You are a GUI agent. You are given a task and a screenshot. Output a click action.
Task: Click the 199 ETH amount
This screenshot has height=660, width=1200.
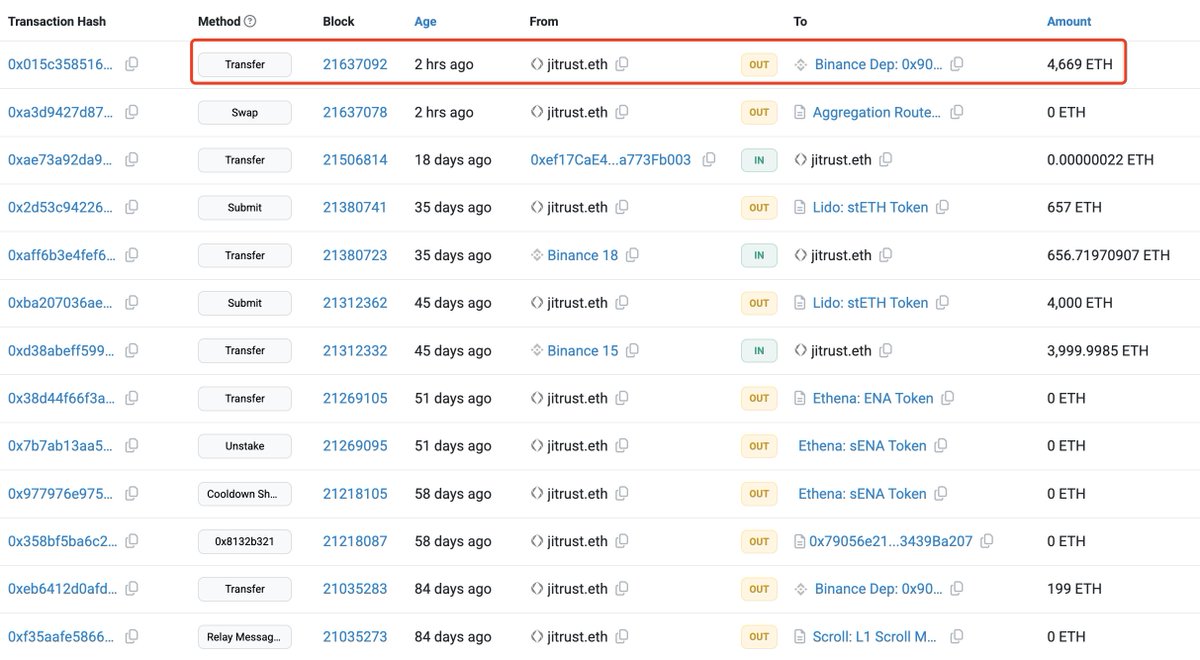coord(1074,589)
